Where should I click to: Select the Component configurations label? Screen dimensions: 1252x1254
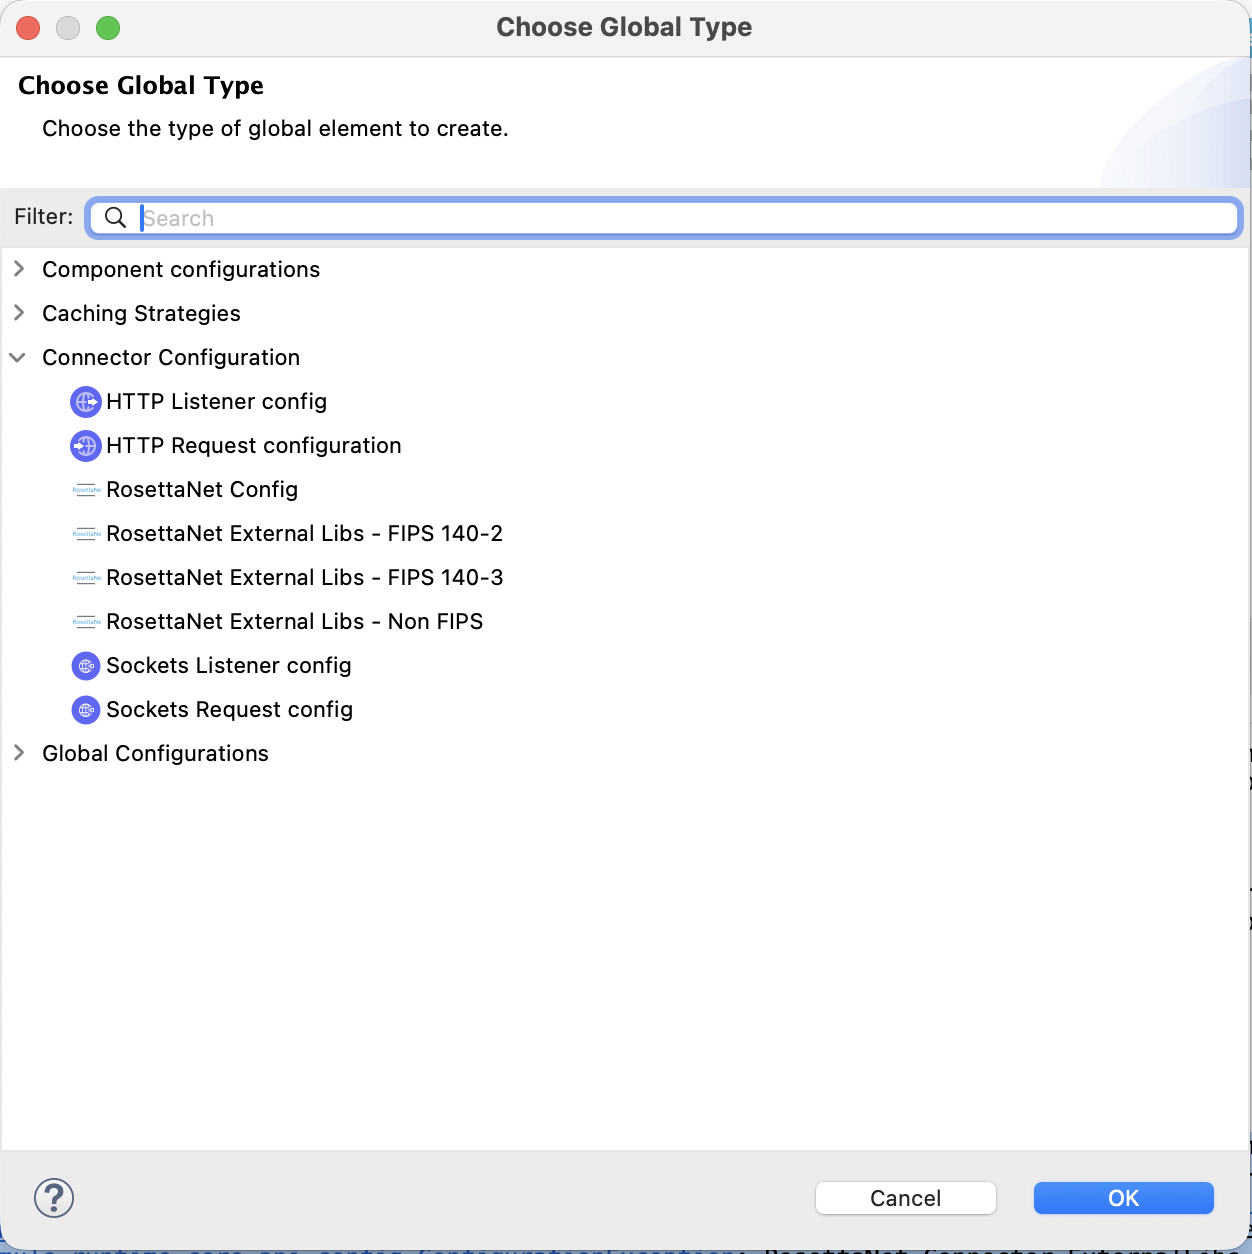coord(181,270)
